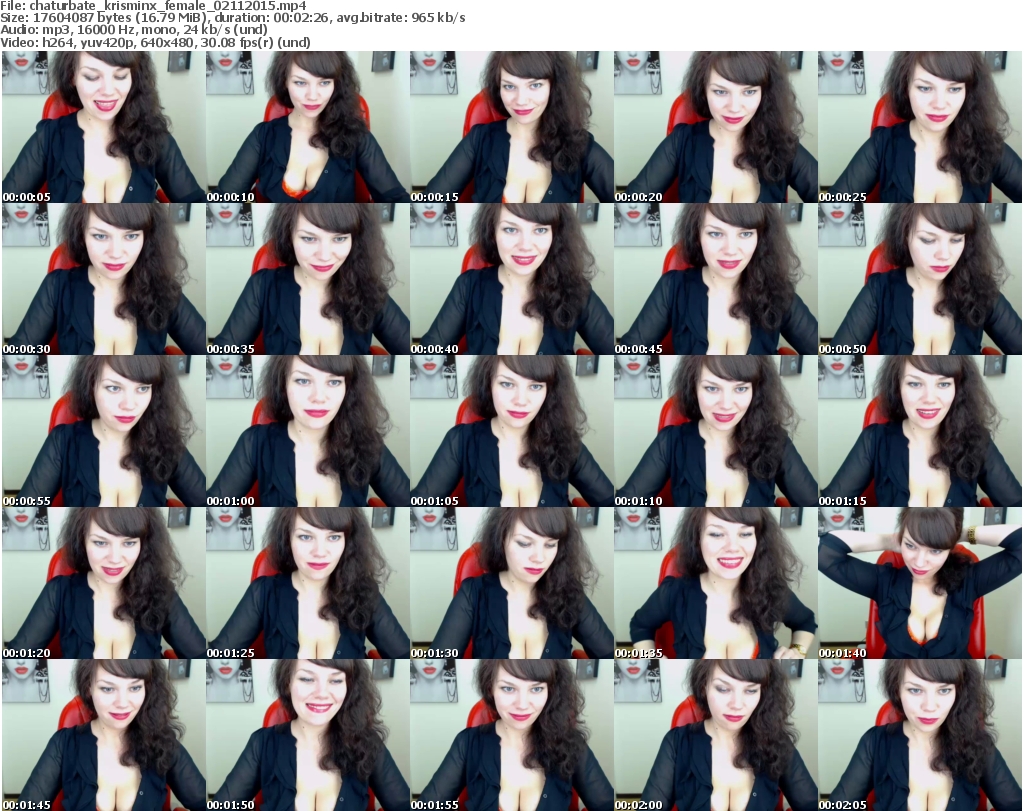1024x811 pixels.
Task: Select the thumbnail timestamped 00:00:55
Action: (104, 432)
